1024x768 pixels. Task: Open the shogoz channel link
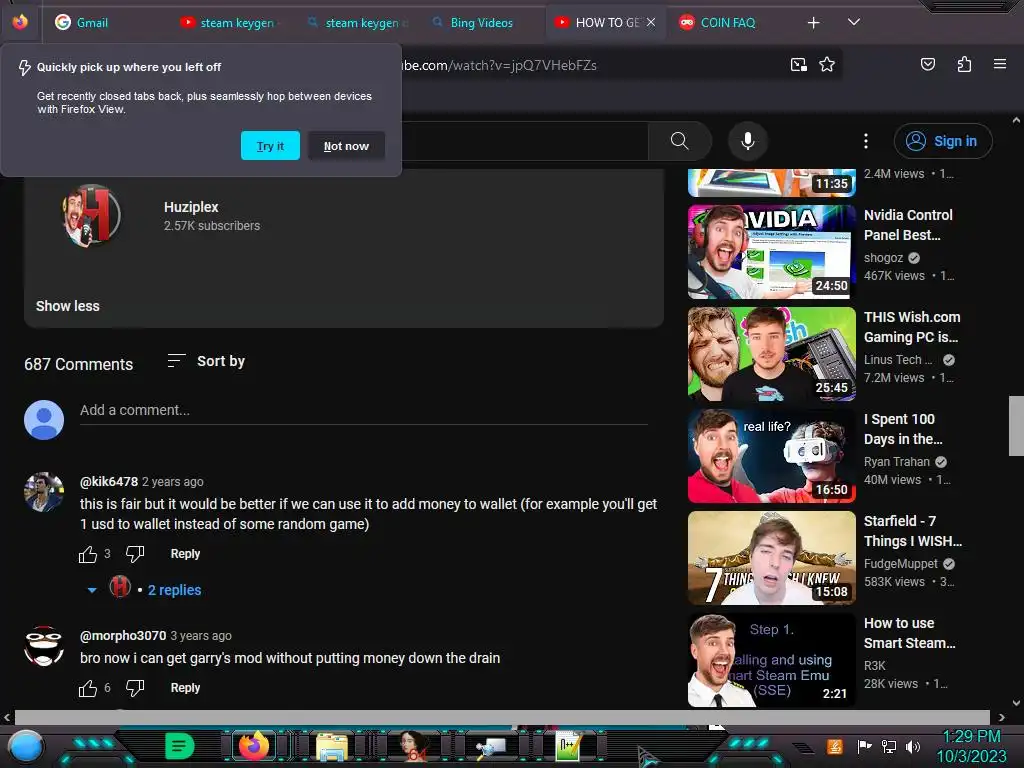coord(884,258)
